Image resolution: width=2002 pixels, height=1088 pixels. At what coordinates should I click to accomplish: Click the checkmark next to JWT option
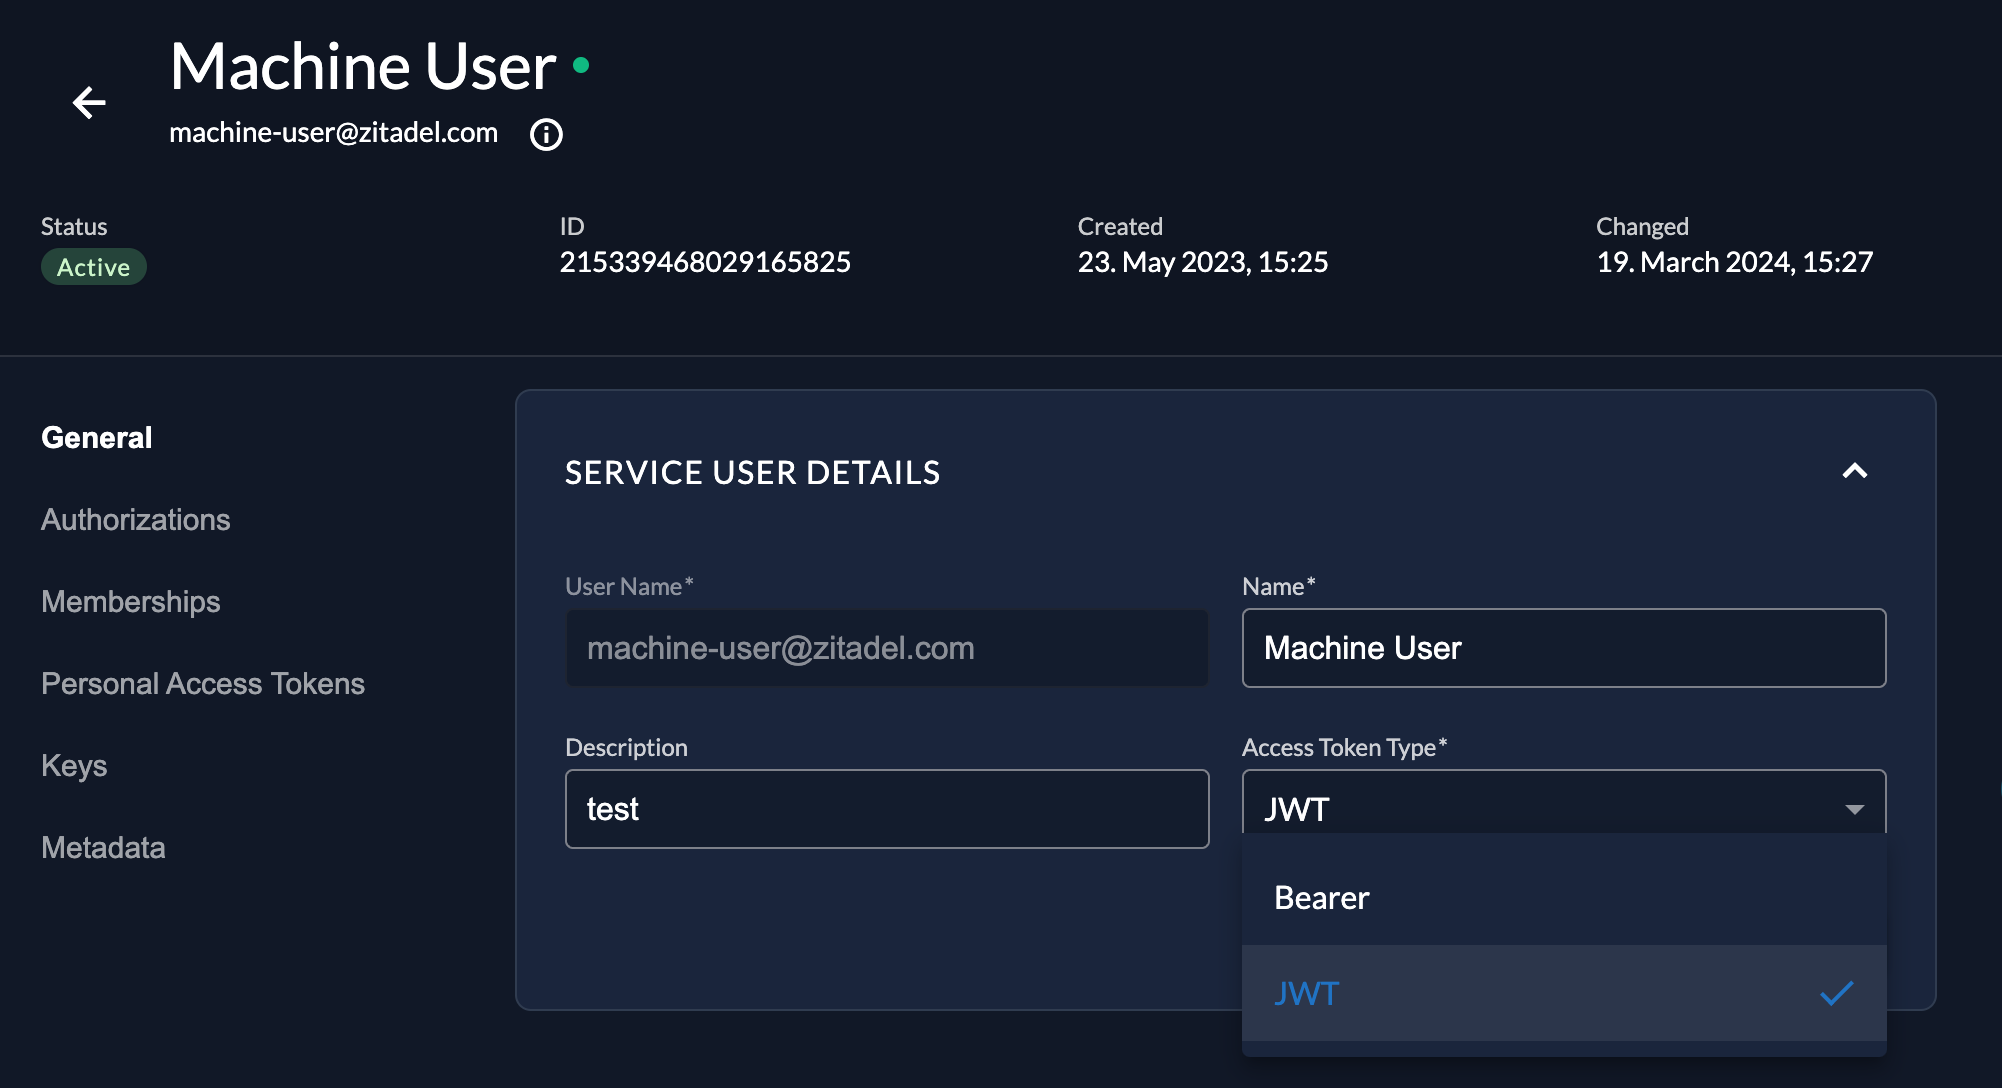[x=1835, y=994]
